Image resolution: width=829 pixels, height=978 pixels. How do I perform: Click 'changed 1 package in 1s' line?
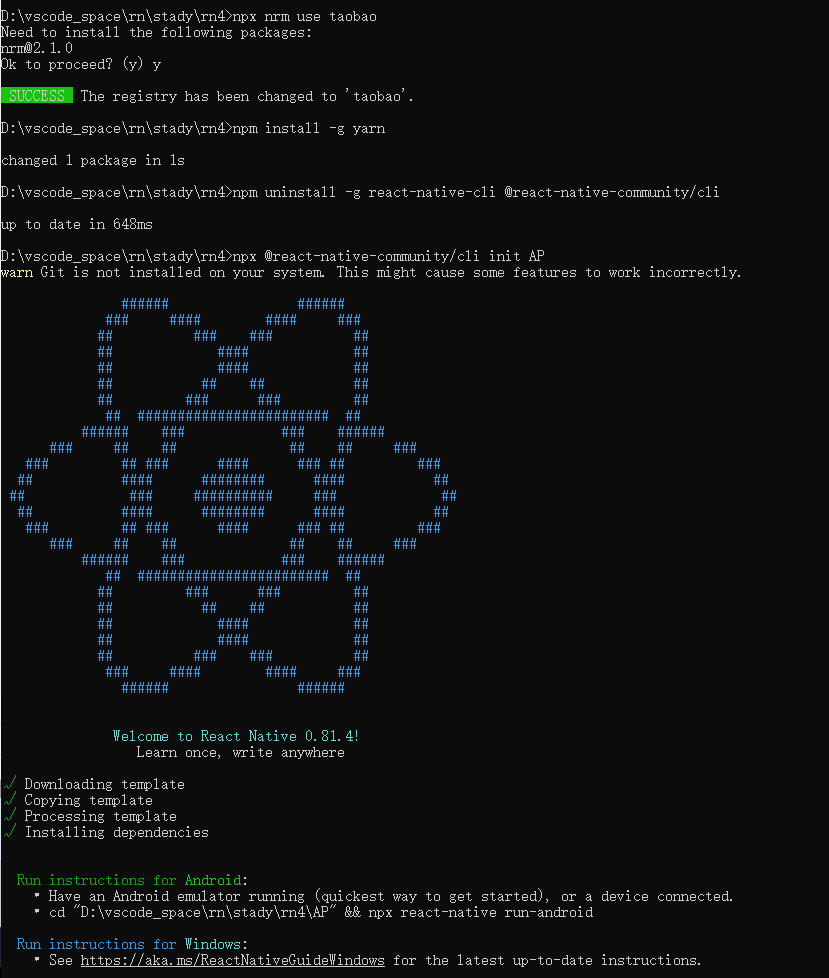93,161
